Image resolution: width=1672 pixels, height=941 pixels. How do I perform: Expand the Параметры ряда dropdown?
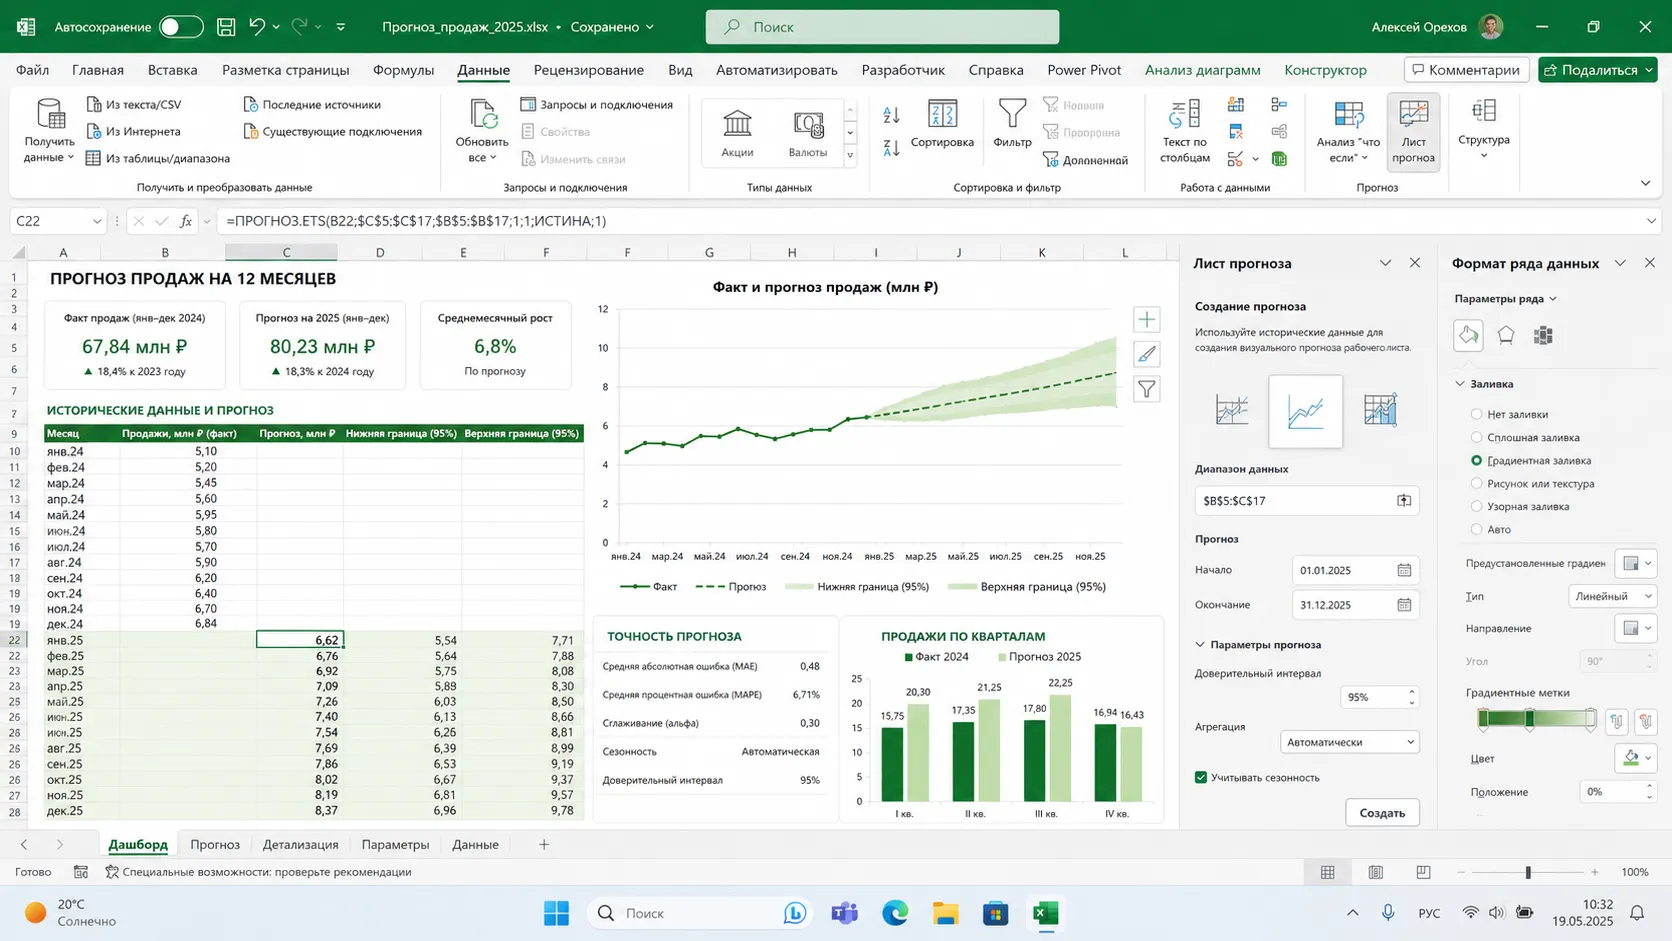pyautogui.click(x=1505, y=299)
